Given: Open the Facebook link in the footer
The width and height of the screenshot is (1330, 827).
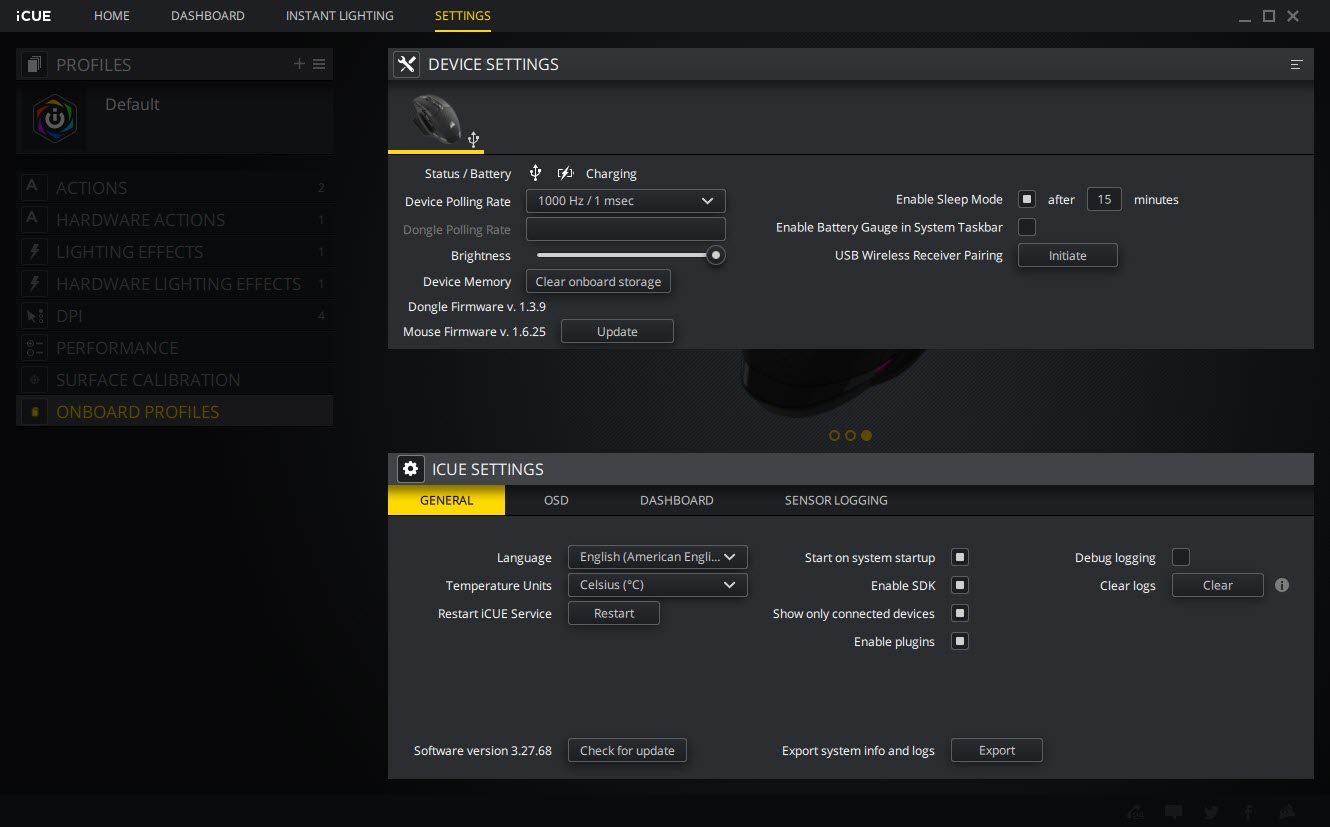Looking at the screenshot, I should [1249, 812].
